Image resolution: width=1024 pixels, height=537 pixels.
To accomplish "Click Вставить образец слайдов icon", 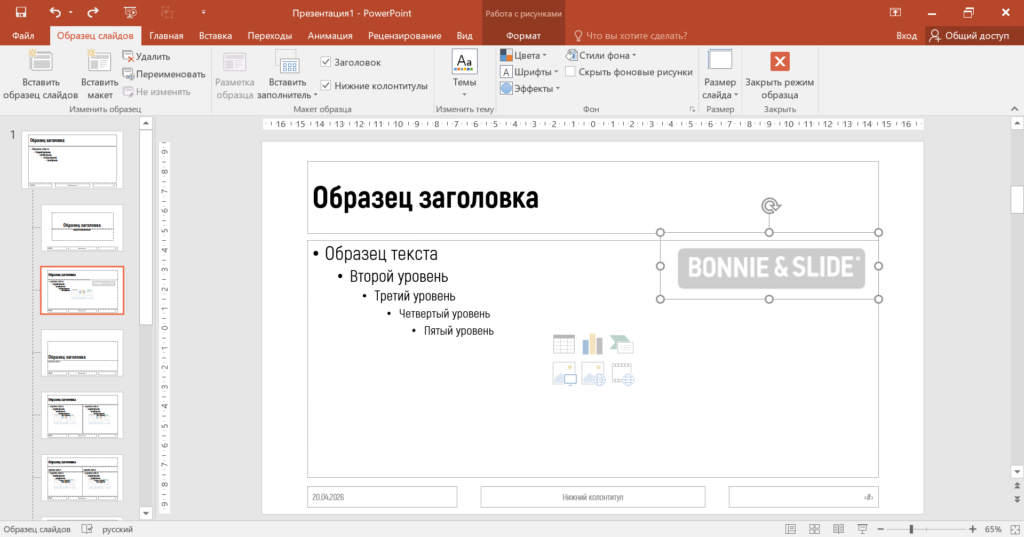I will point(40,62).
